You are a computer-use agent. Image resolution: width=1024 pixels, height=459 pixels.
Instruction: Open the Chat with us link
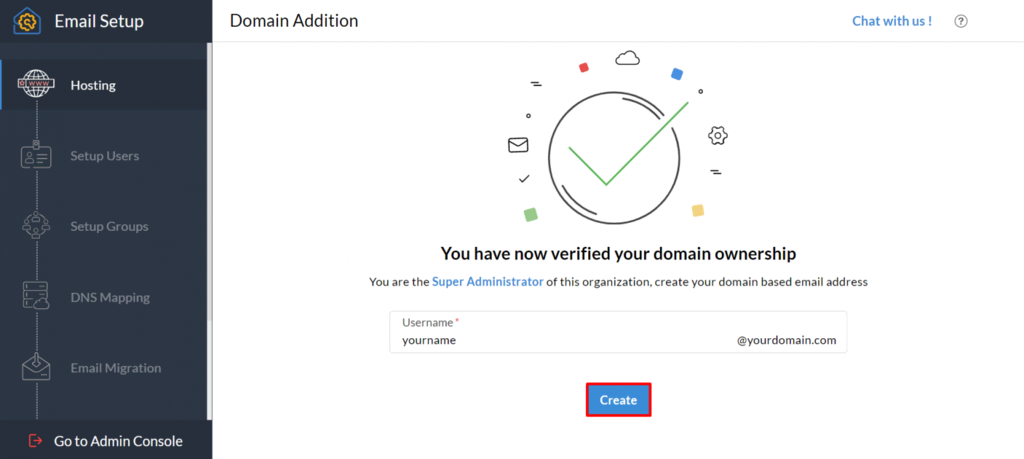[891, 21]
